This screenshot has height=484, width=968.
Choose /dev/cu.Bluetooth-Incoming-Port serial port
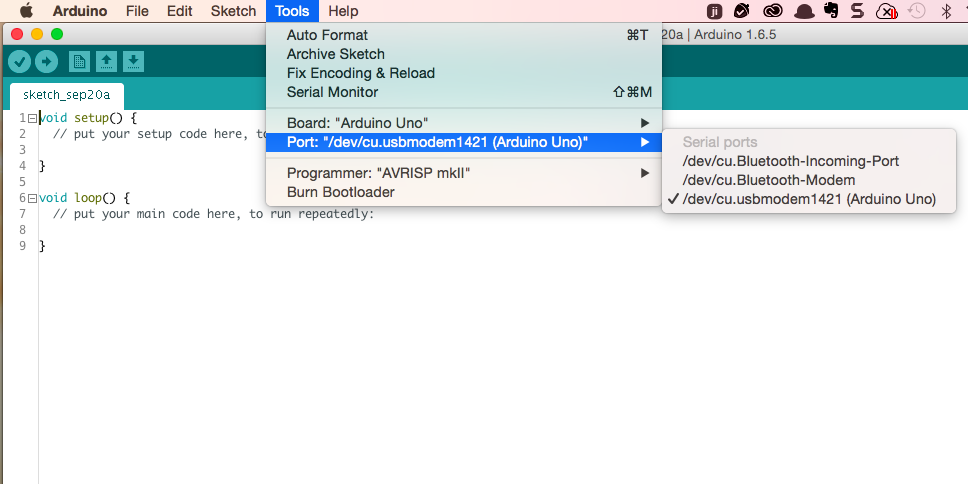[x=809, y=161]
